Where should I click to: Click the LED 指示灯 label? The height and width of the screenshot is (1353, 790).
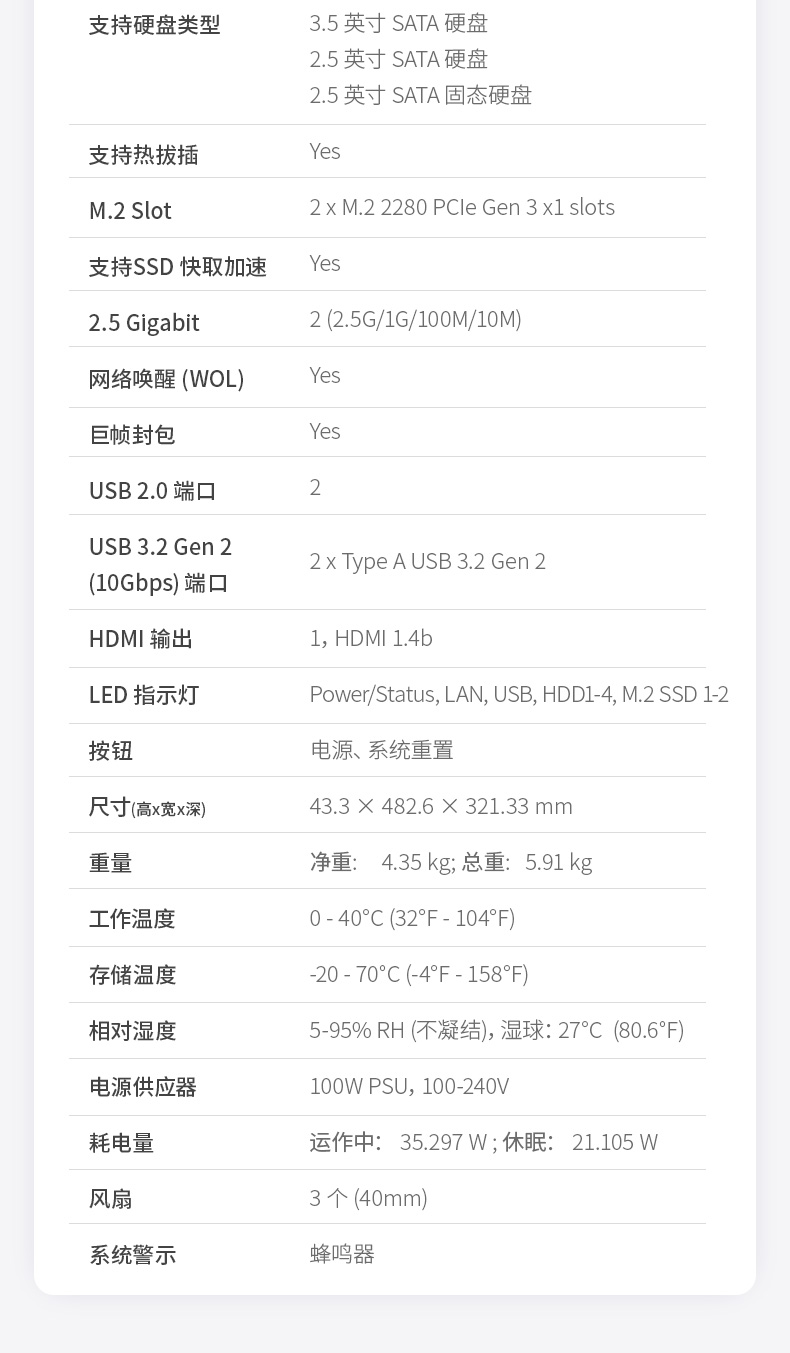tap(144, 695)
